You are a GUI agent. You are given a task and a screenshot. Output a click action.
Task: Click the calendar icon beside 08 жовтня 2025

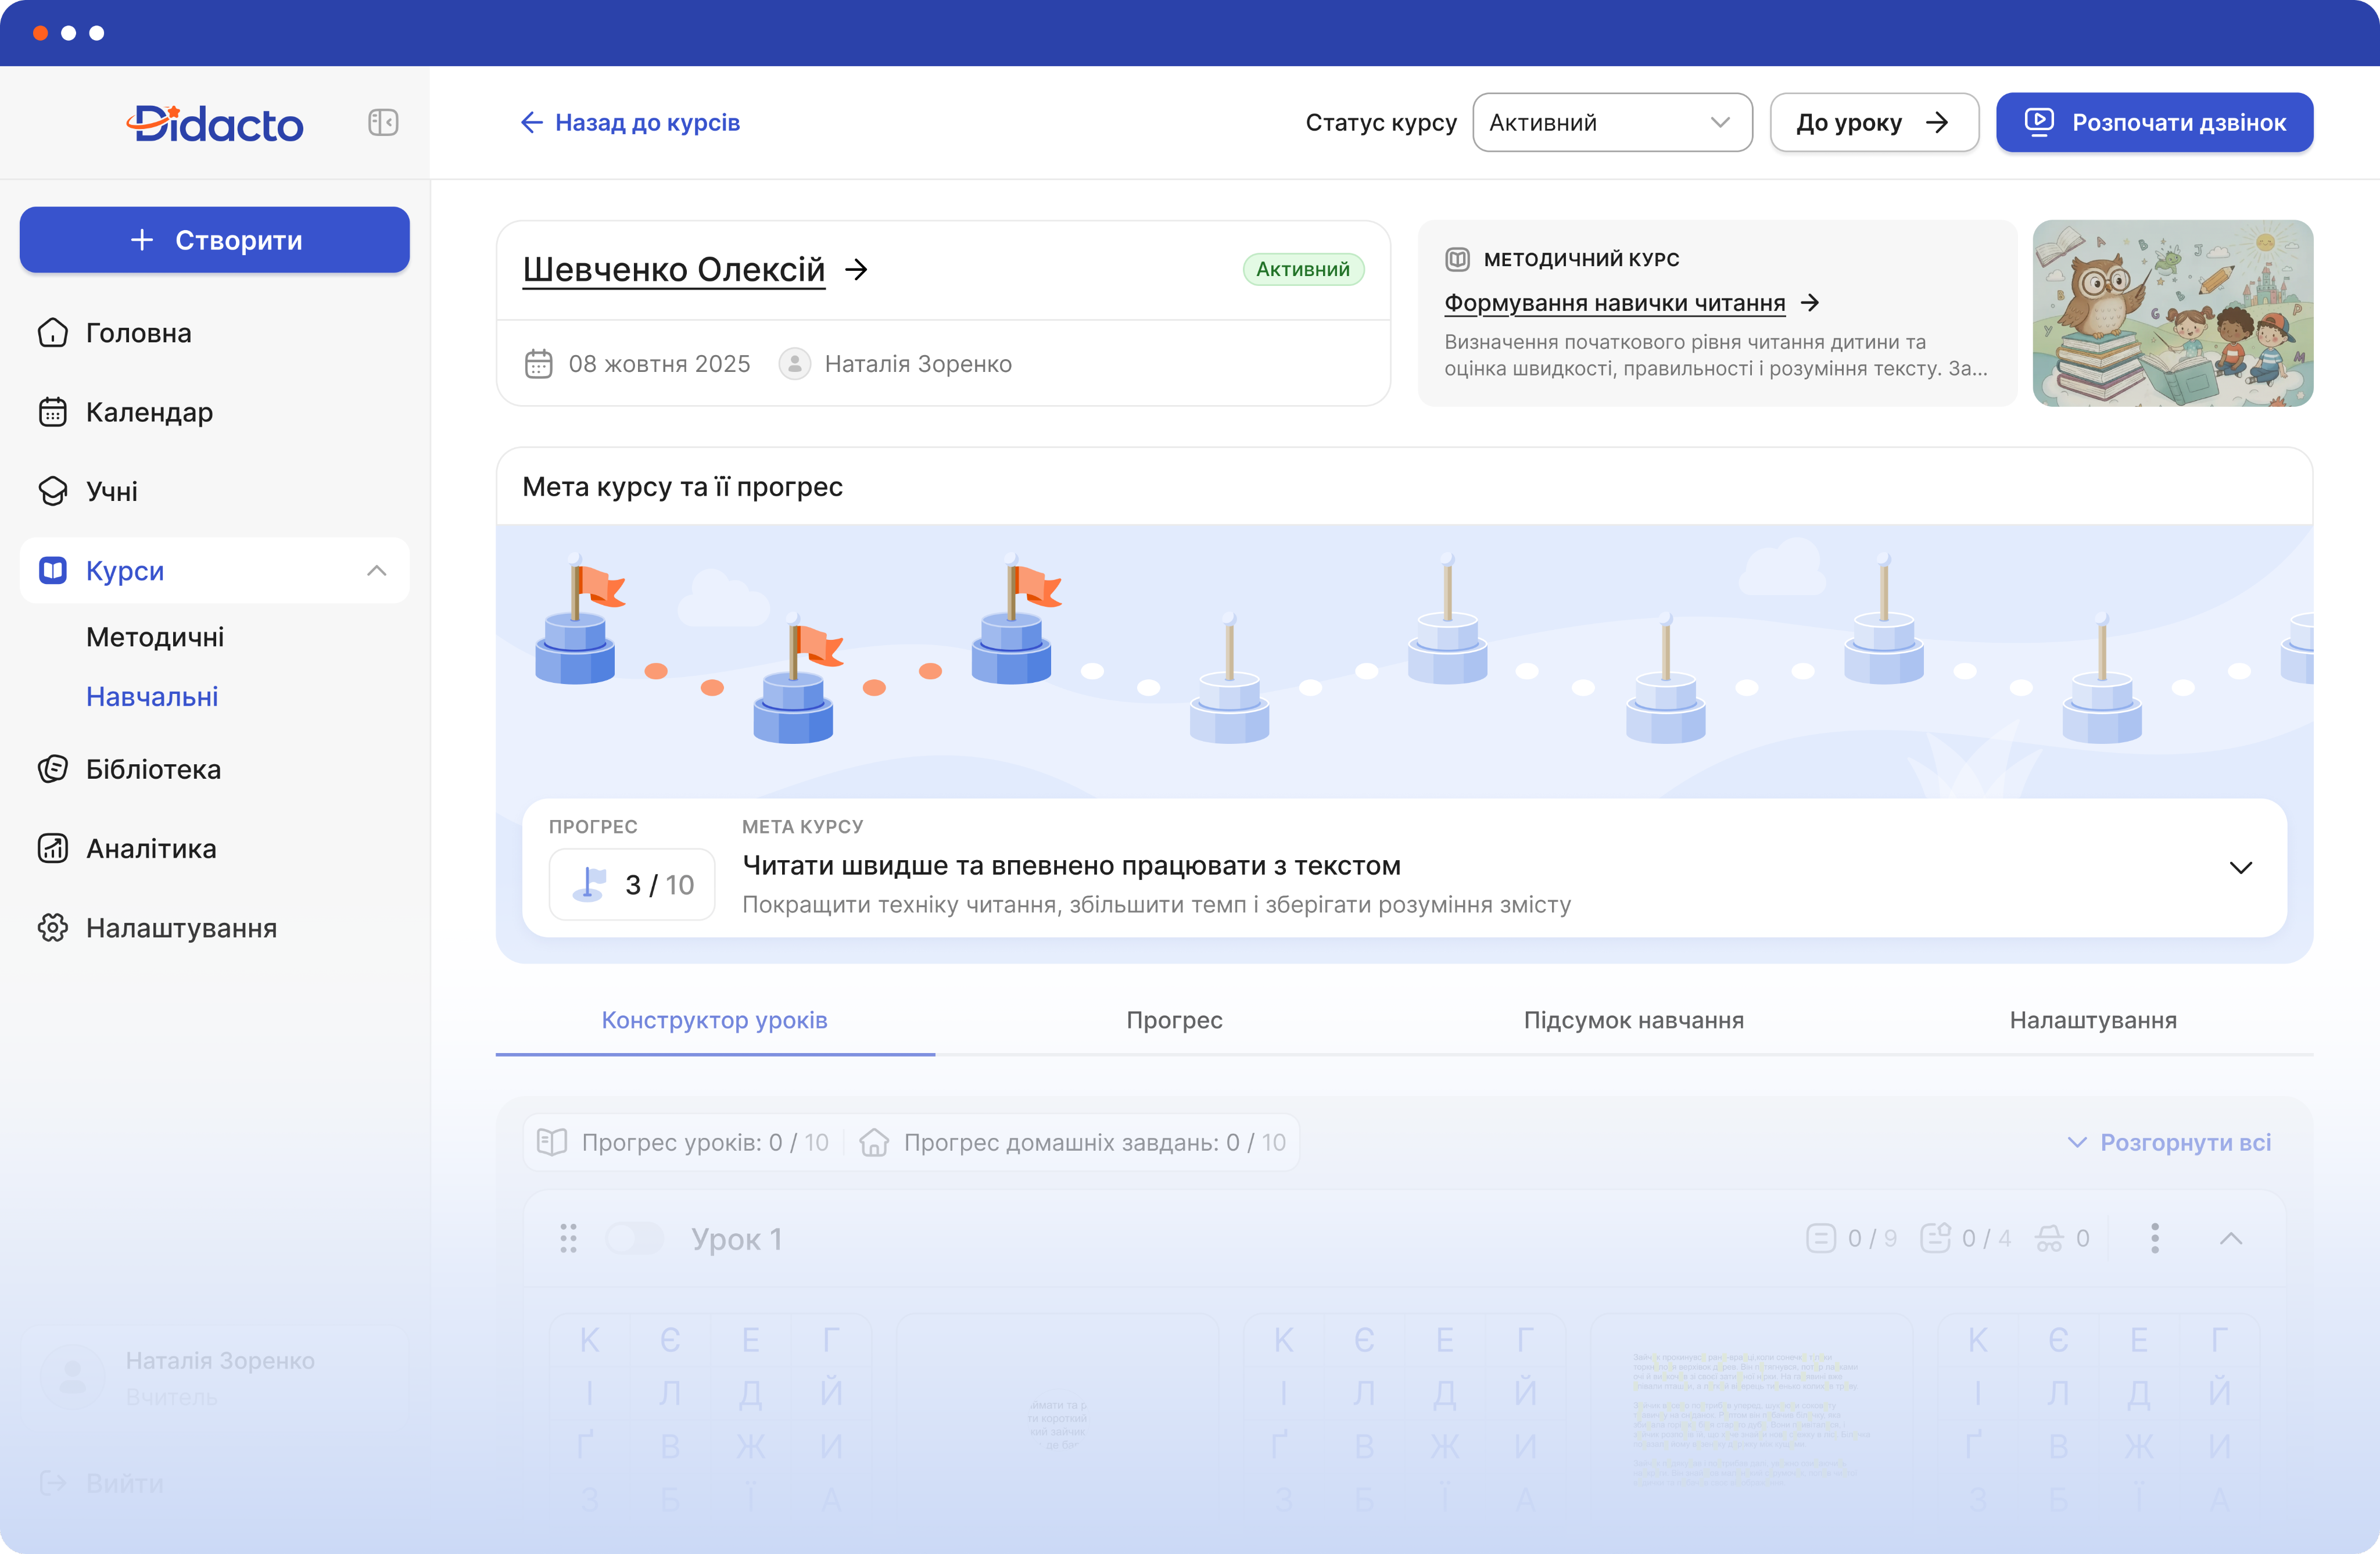(x=539, y=363)
